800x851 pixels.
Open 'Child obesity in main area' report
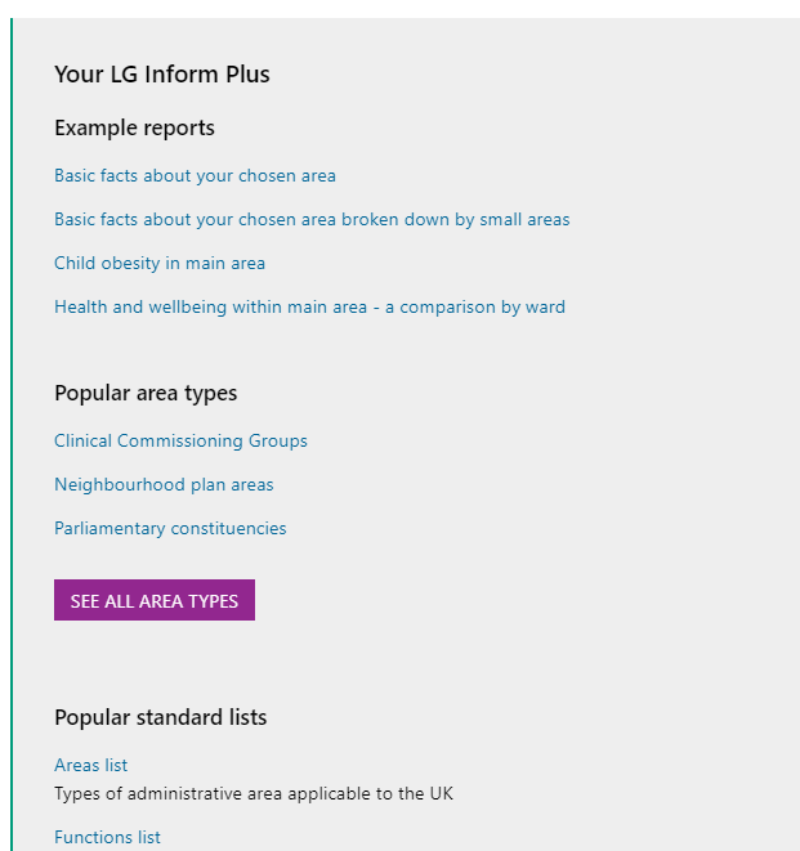[x=160, y=263]
